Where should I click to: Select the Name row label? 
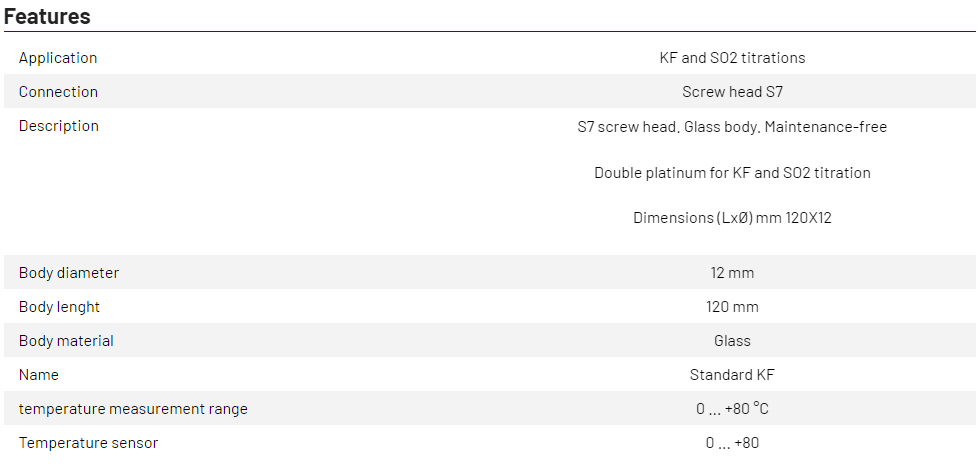tap(39, 375)
